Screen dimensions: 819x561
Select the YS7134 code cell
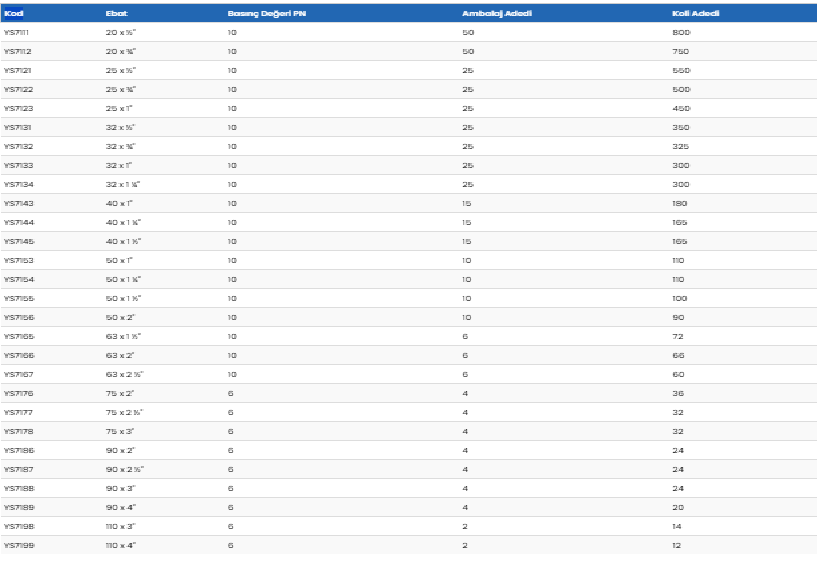pos(18,184)
